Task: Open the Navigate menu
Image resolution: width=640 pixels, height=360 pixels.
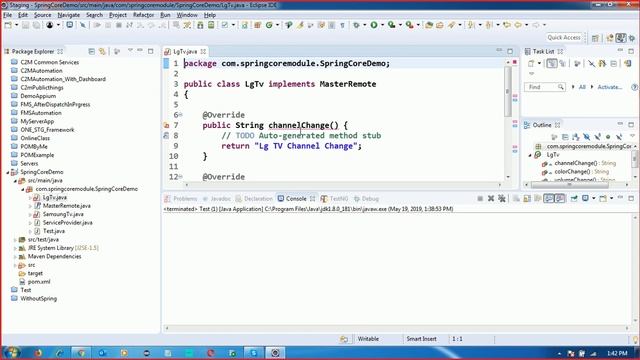Action: tap(69, 15)
